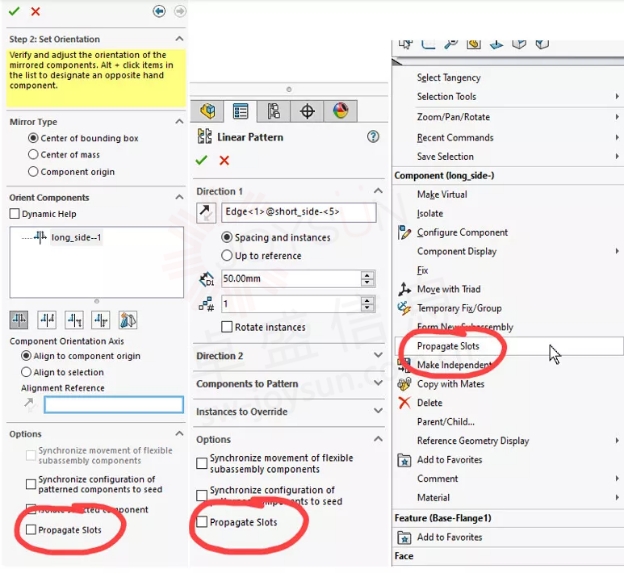Select third mirror orientation icon

(74, 320)
